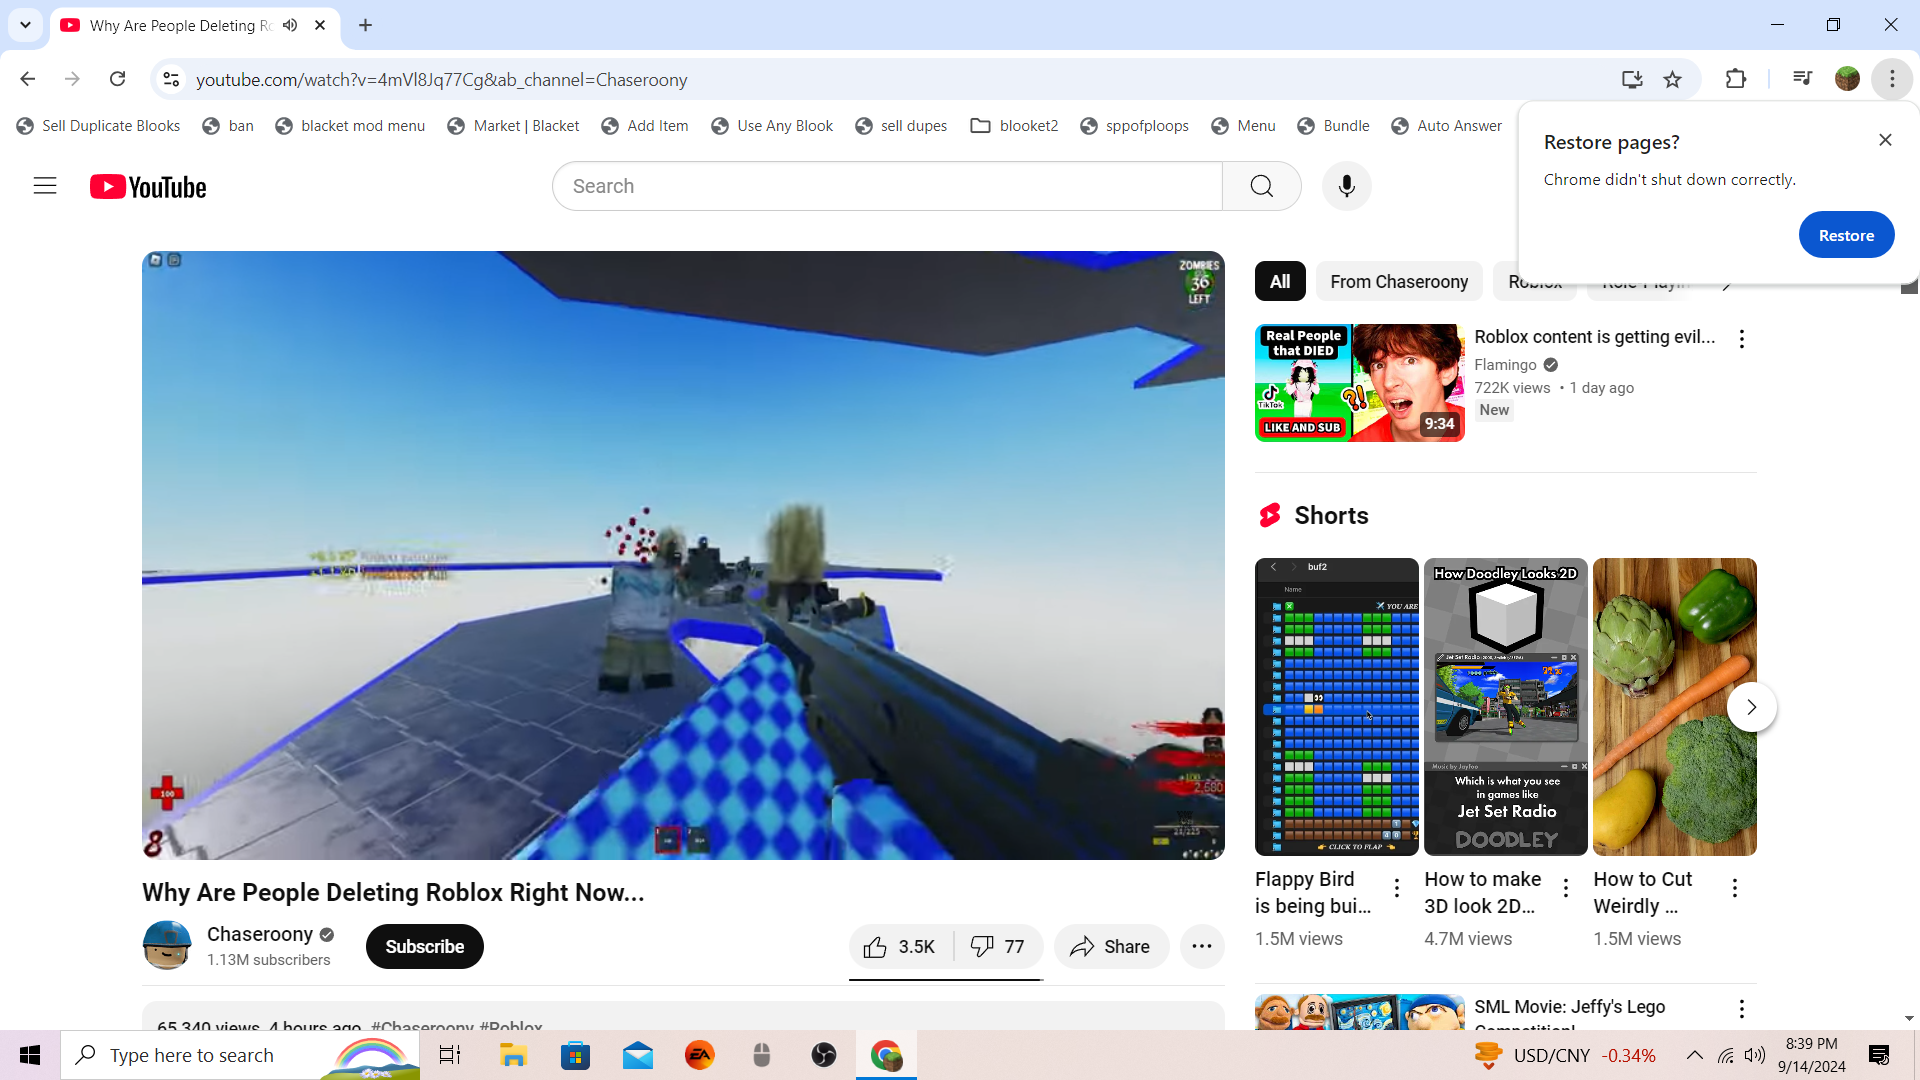
Task: Select the "From Chaseroony" filter chip
Action: point(1398,282)
